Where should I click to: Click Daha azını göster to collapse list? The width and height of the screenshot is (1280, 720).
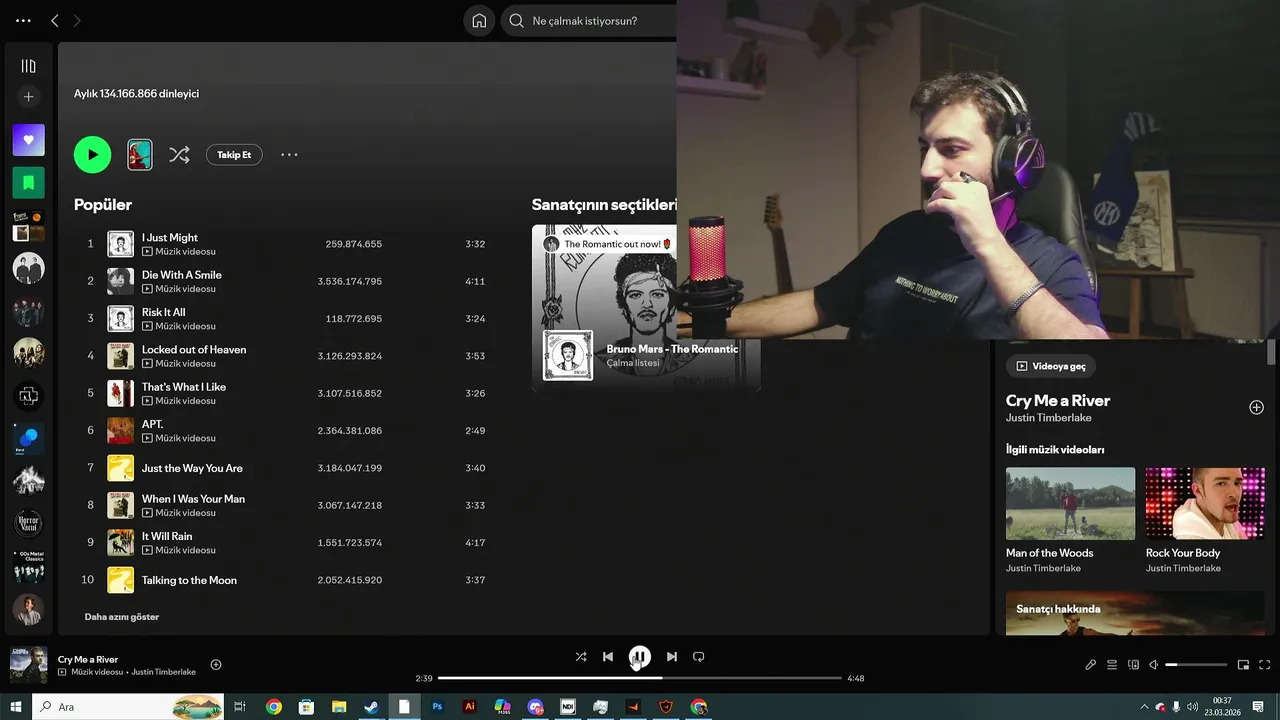(122, 617)
